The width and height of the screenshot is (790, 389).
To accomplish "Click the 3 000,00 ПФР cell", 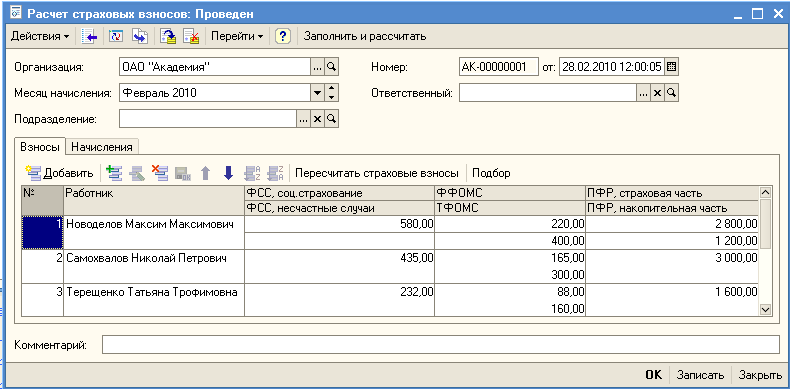I will pyautogui.click(x=672, y=258).
